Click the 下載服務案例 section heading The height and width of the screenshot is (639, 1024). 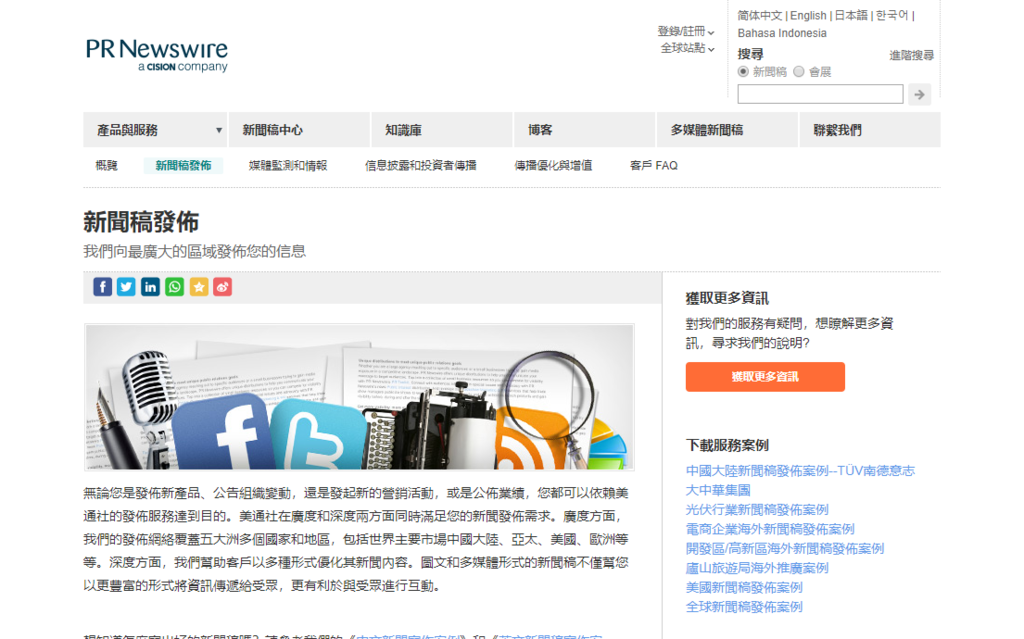727,446
